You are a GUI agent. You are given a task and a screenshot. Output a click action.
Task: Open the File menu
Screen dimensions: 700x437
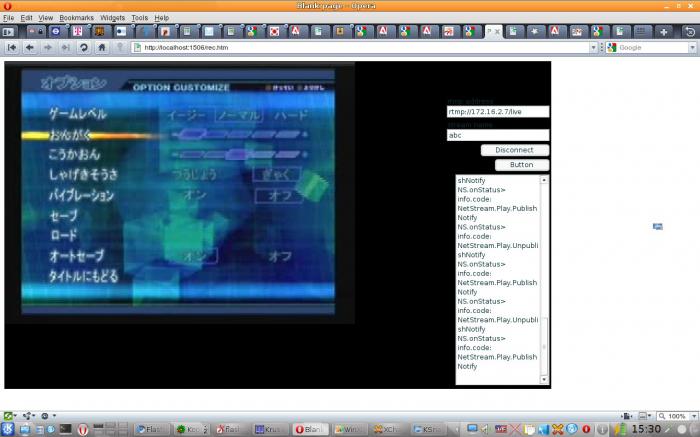[8, 18]
